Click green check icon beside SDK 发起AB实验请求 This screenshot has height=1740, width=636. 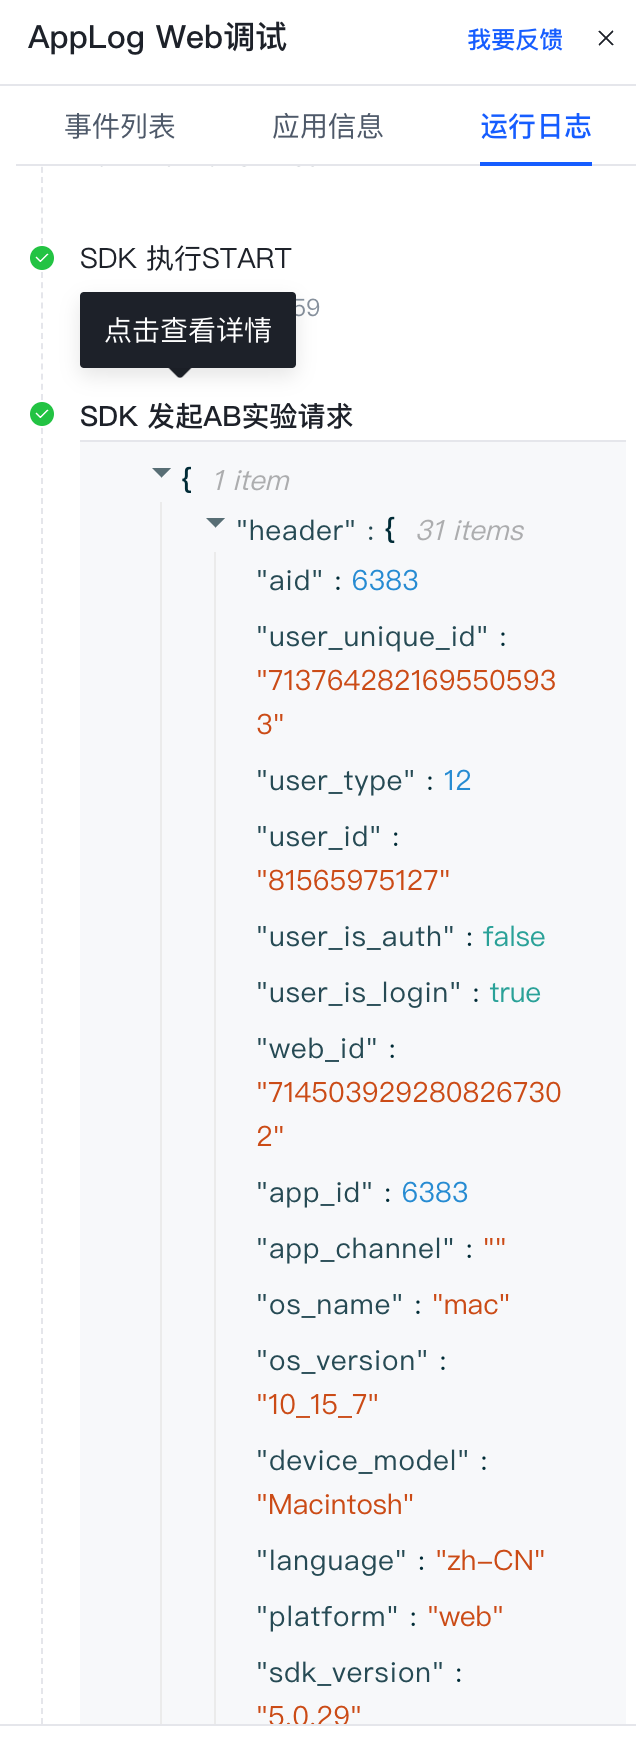point(42,414)
